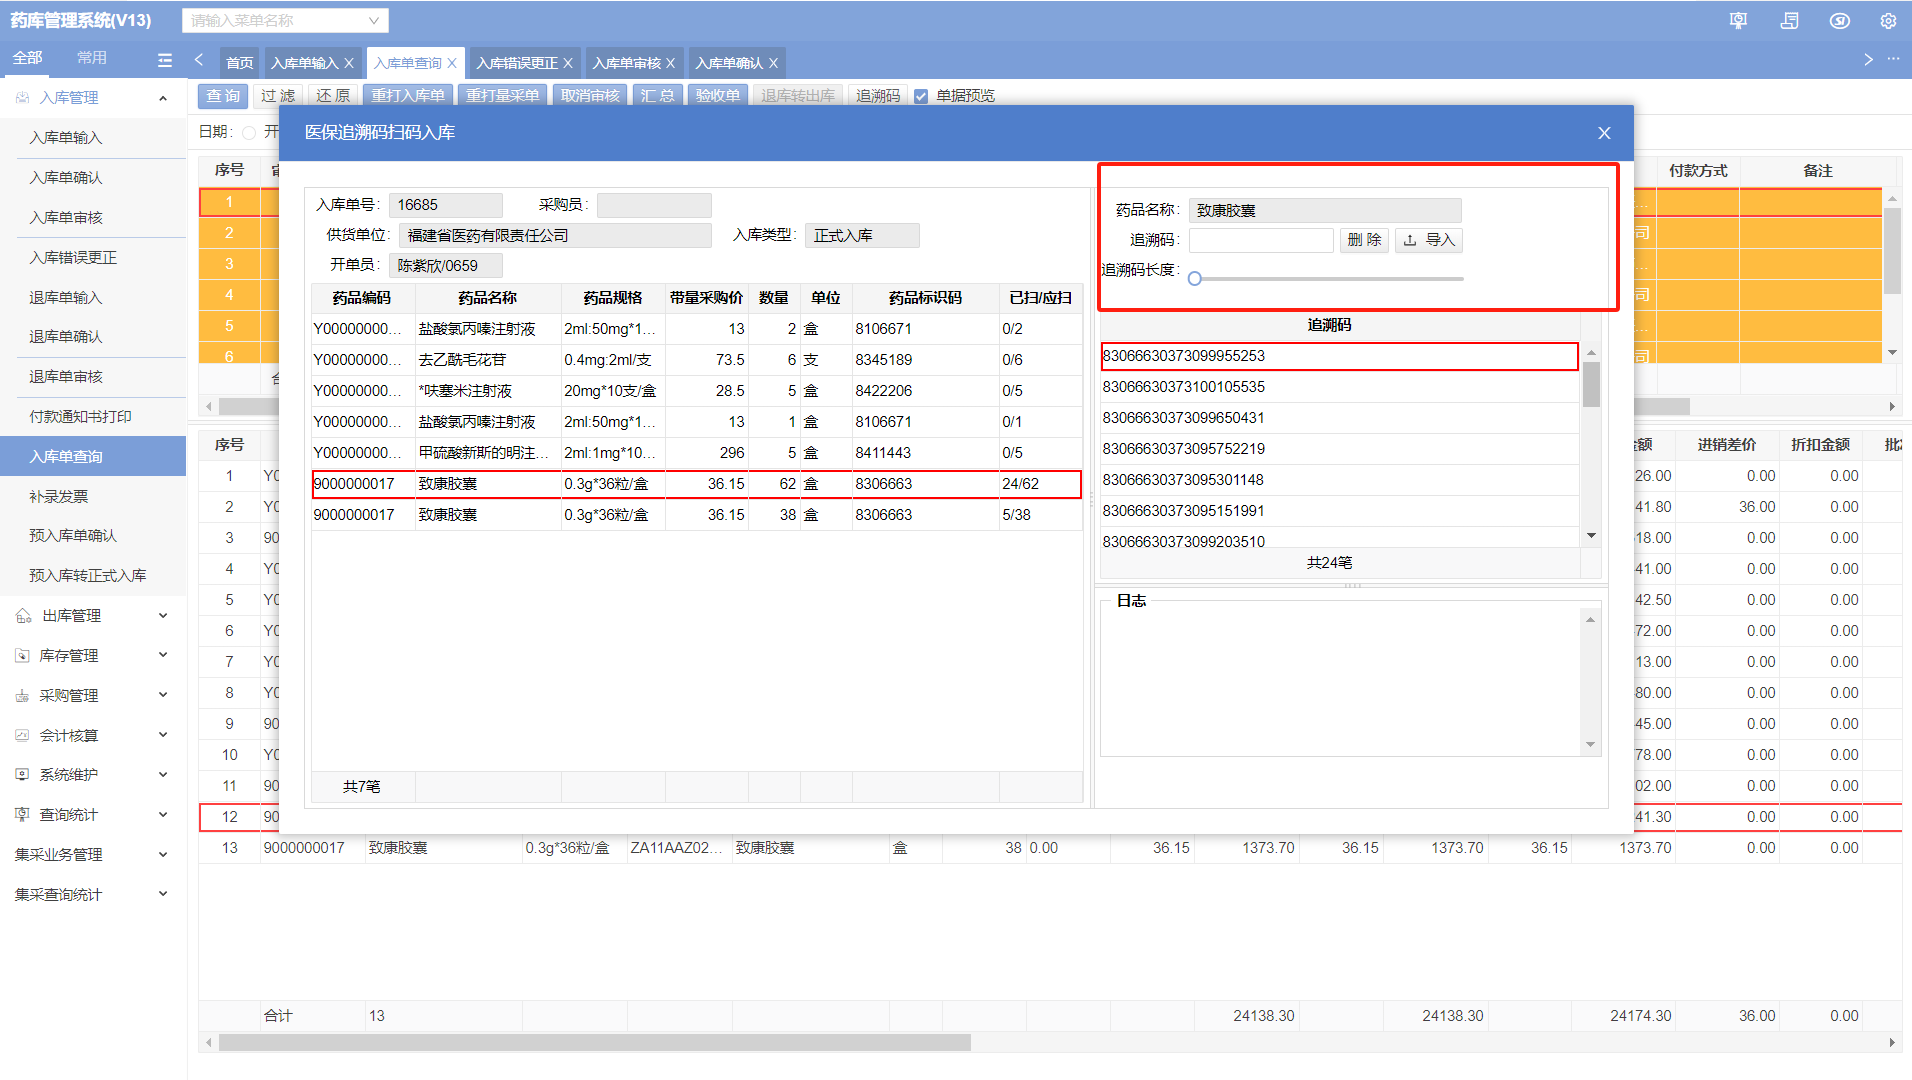Viewport: 1912px width, 1080px height.
Task: Open settings via the gear icon
Action: coord(1888,21)
